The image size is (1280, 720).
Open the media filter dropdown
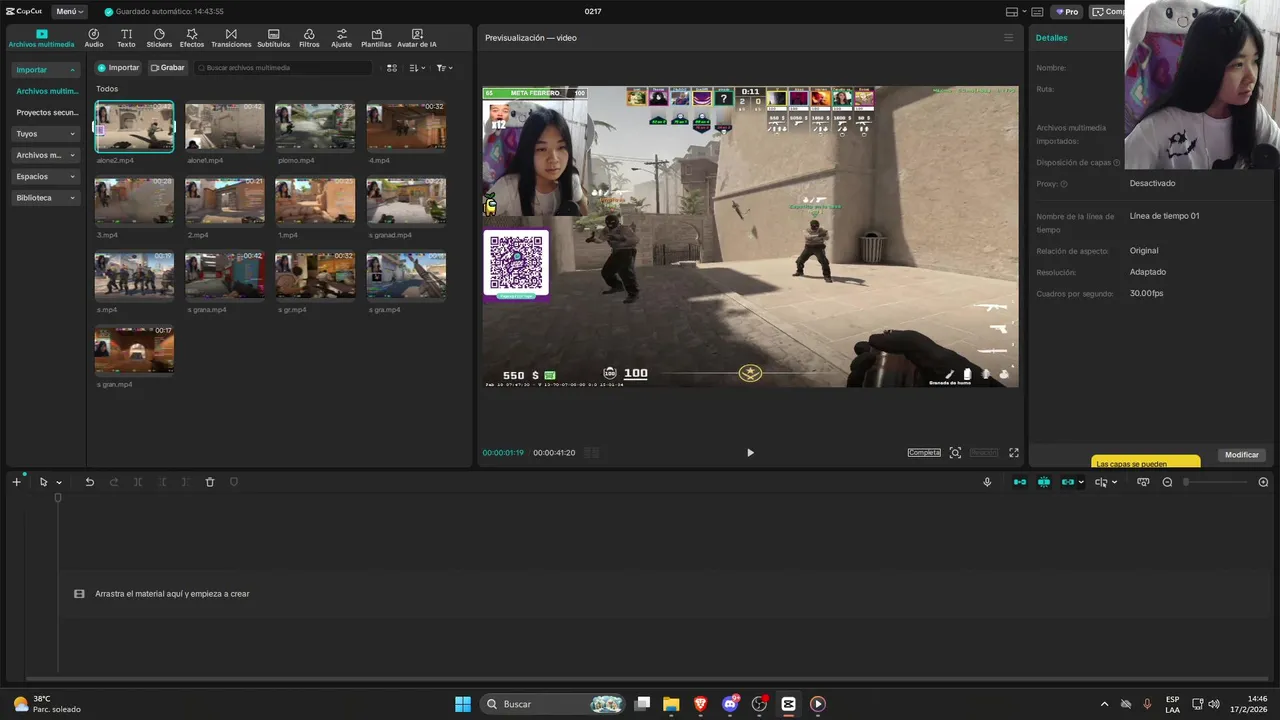445,68
